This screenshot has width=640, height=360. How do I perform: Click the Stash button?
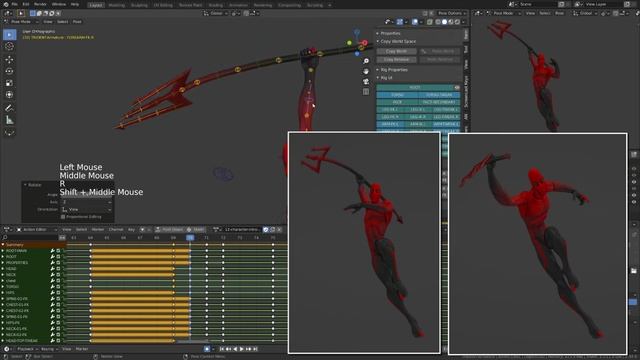pyautogui.click(x=195, y=229)
